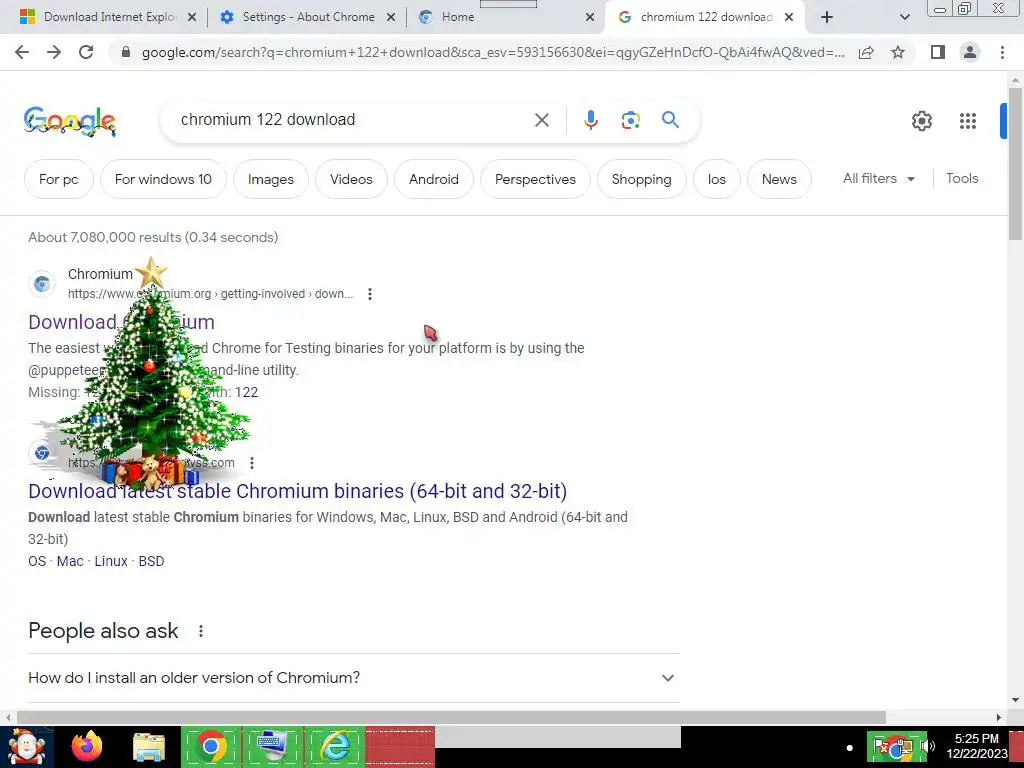Launch Firefox from the taskbar

tap(87, 746)
